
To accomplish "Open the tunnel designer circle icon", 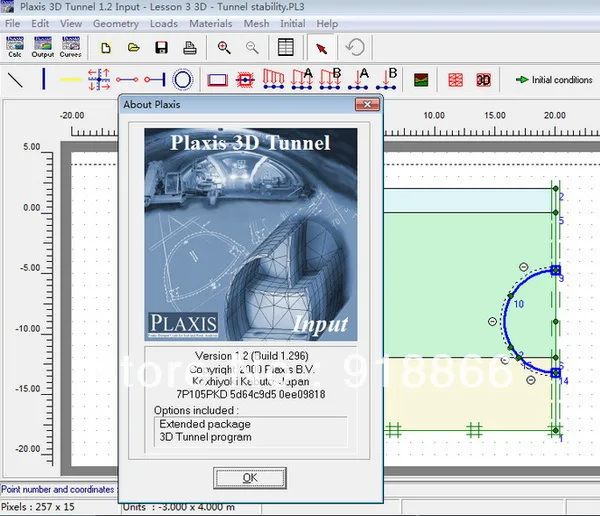I will click(183, 80).
